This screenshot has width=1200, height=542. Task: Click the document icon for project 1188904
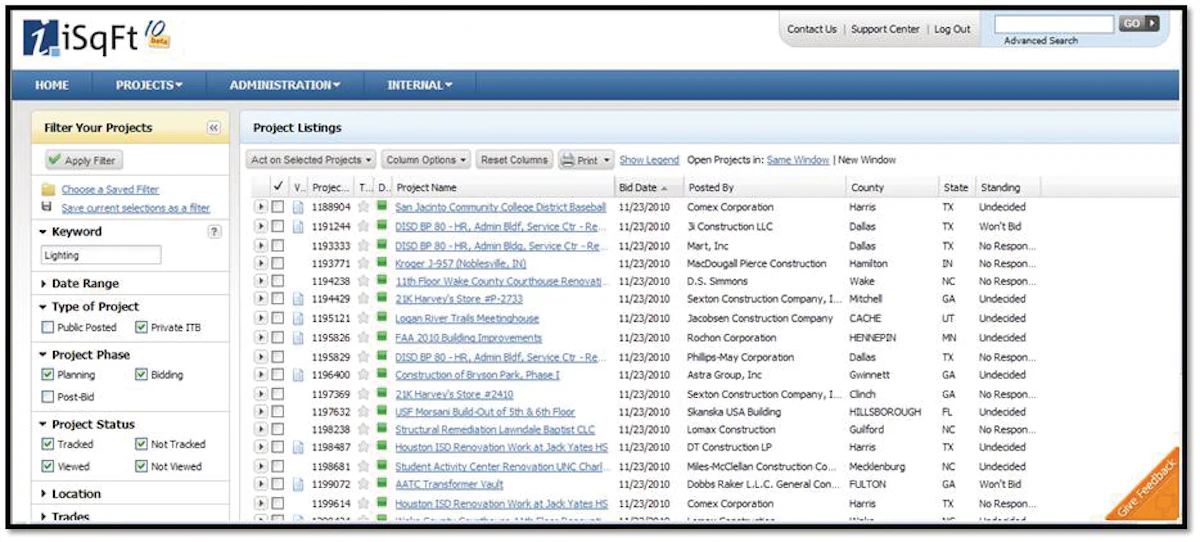pos(298,208)
